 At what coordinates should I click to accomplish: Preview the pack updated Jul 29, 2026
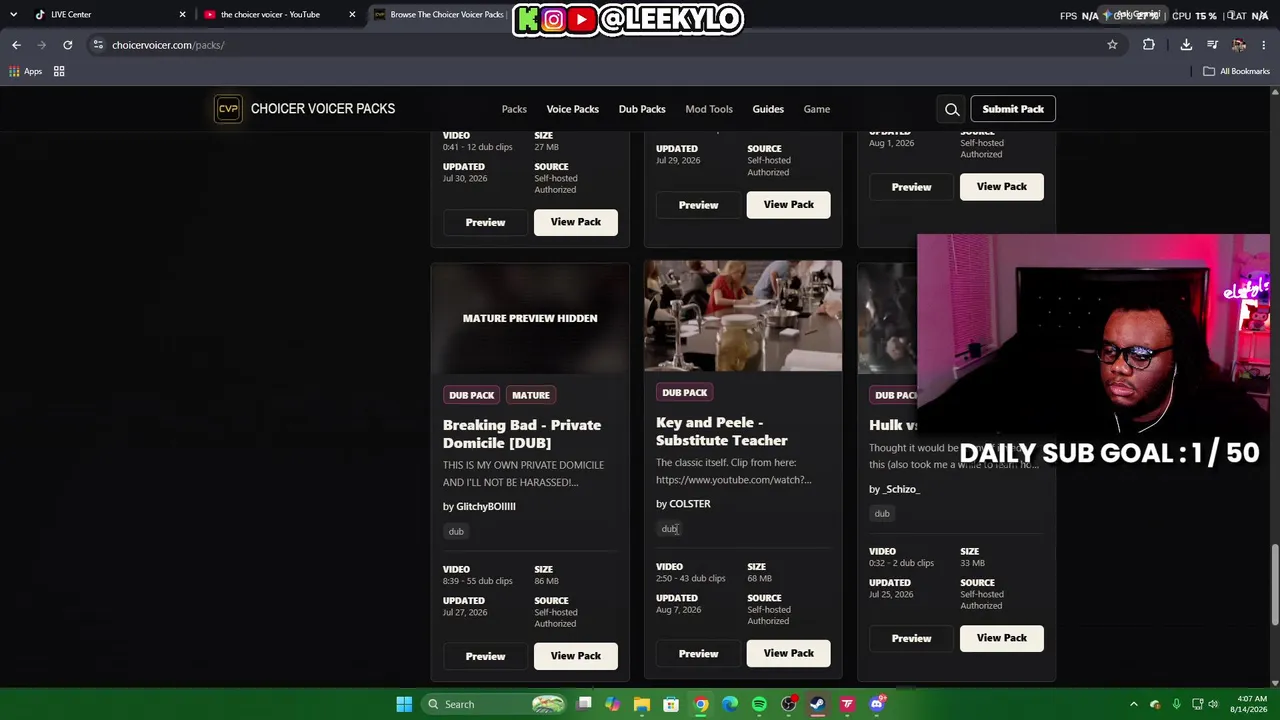[x=698, y=204]
